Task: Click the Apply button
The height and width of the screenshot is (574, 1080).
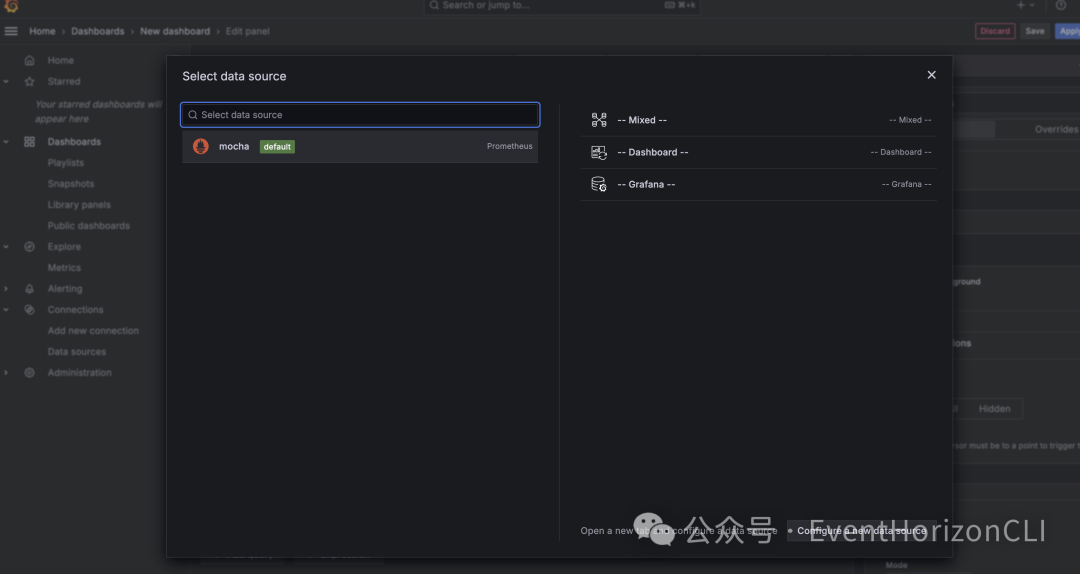Action: [x=1068, y=31]
